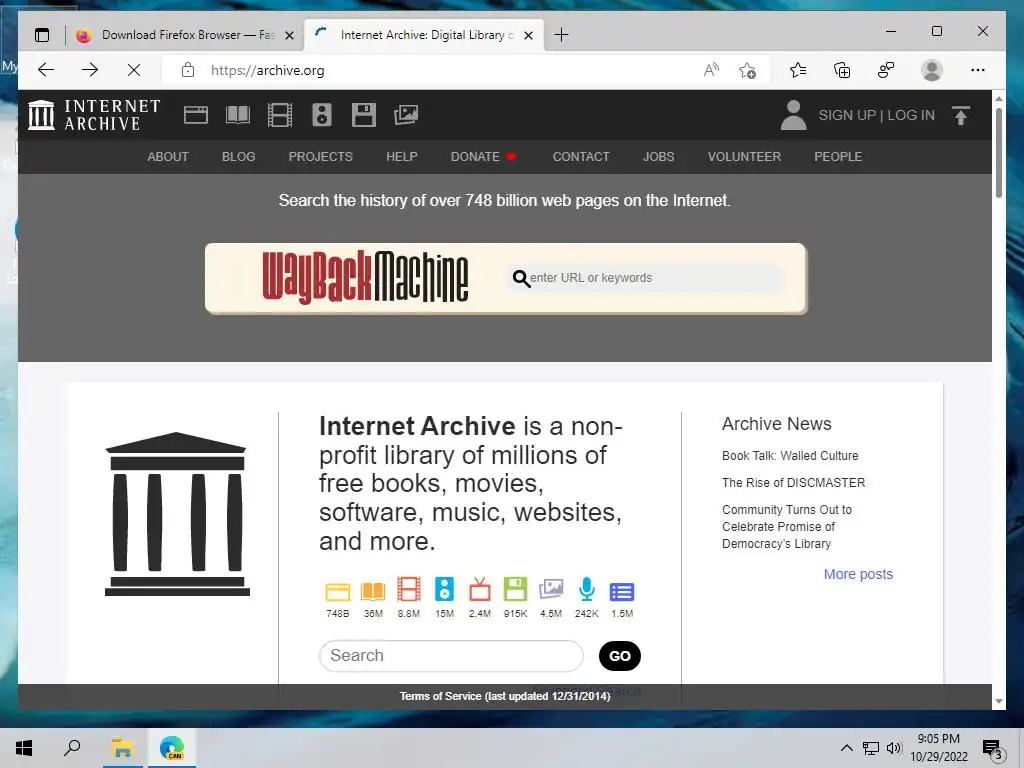The height and width of the screenshot is (768, 1024).
Task: Open the Favorites list icon
Action: tap(798, 70)
